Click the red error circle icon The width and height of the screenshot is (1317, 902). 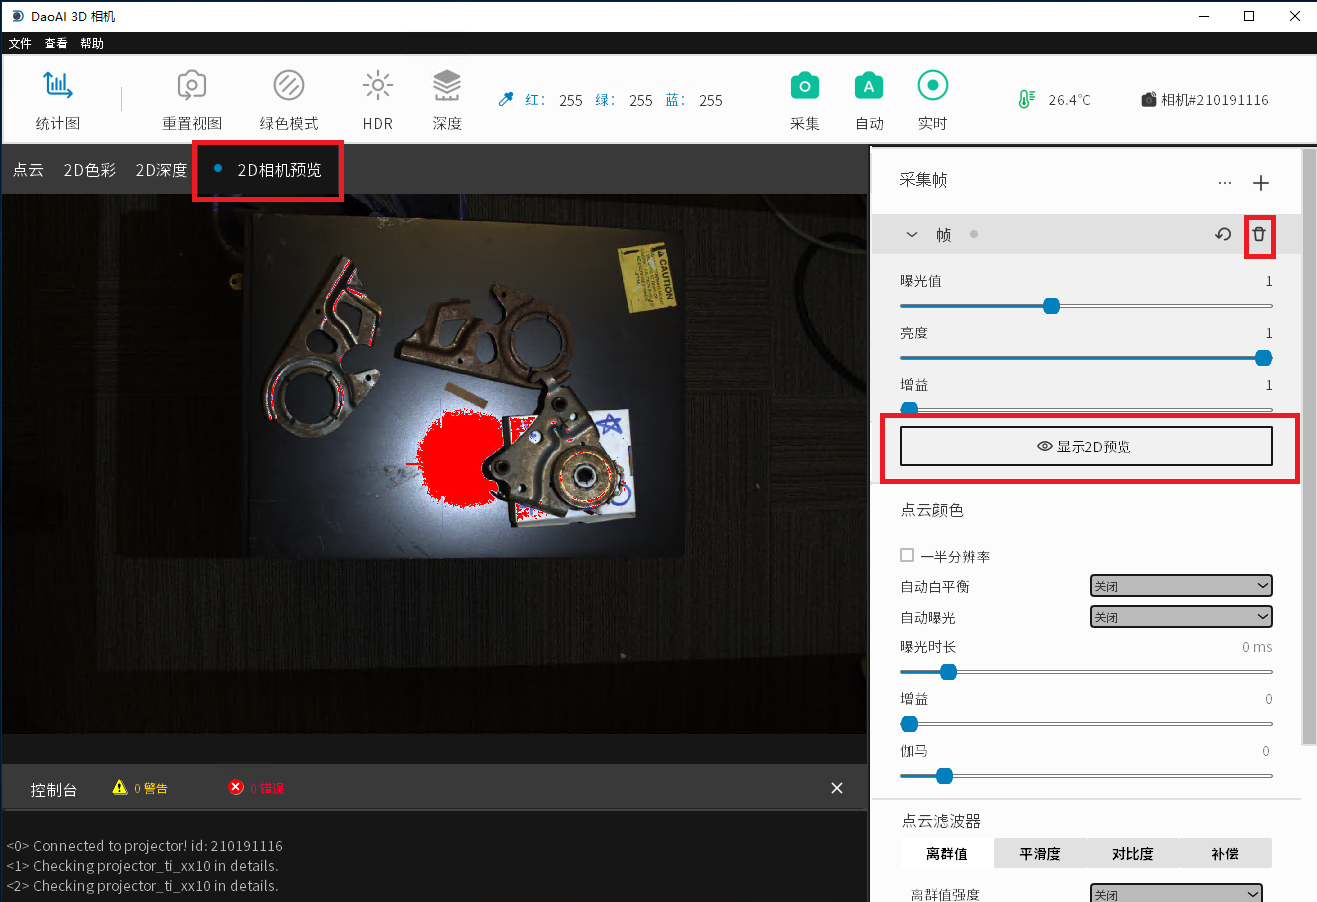pos(236,787)
